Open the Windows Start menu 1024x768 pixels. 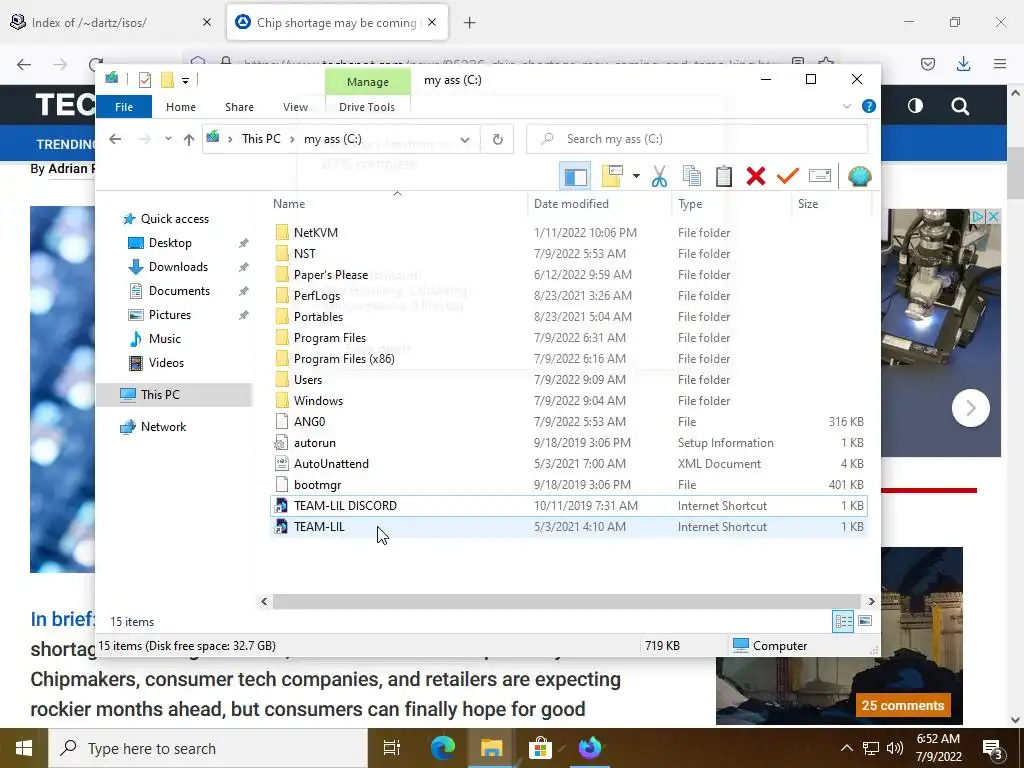pyautogui.click(x=24, y=748)
